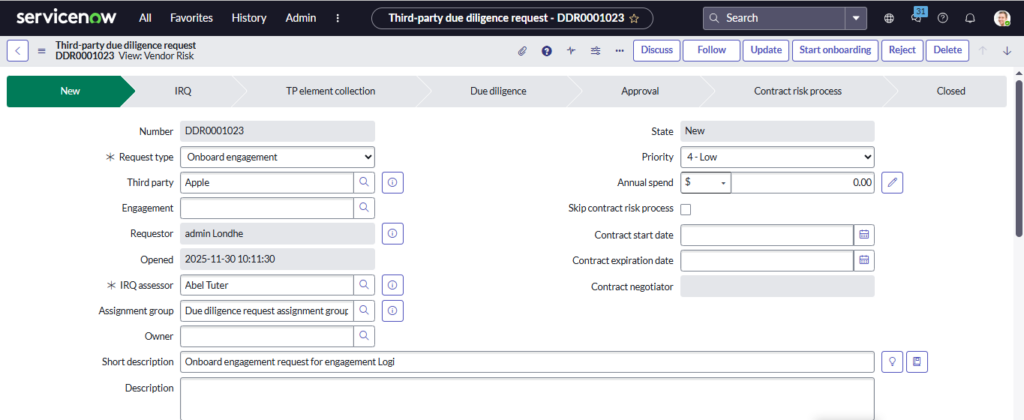Show info for IRQ assessor Abel Tuter
The height and width of the screenshot is (420, 1024).
tap(393, 286)
